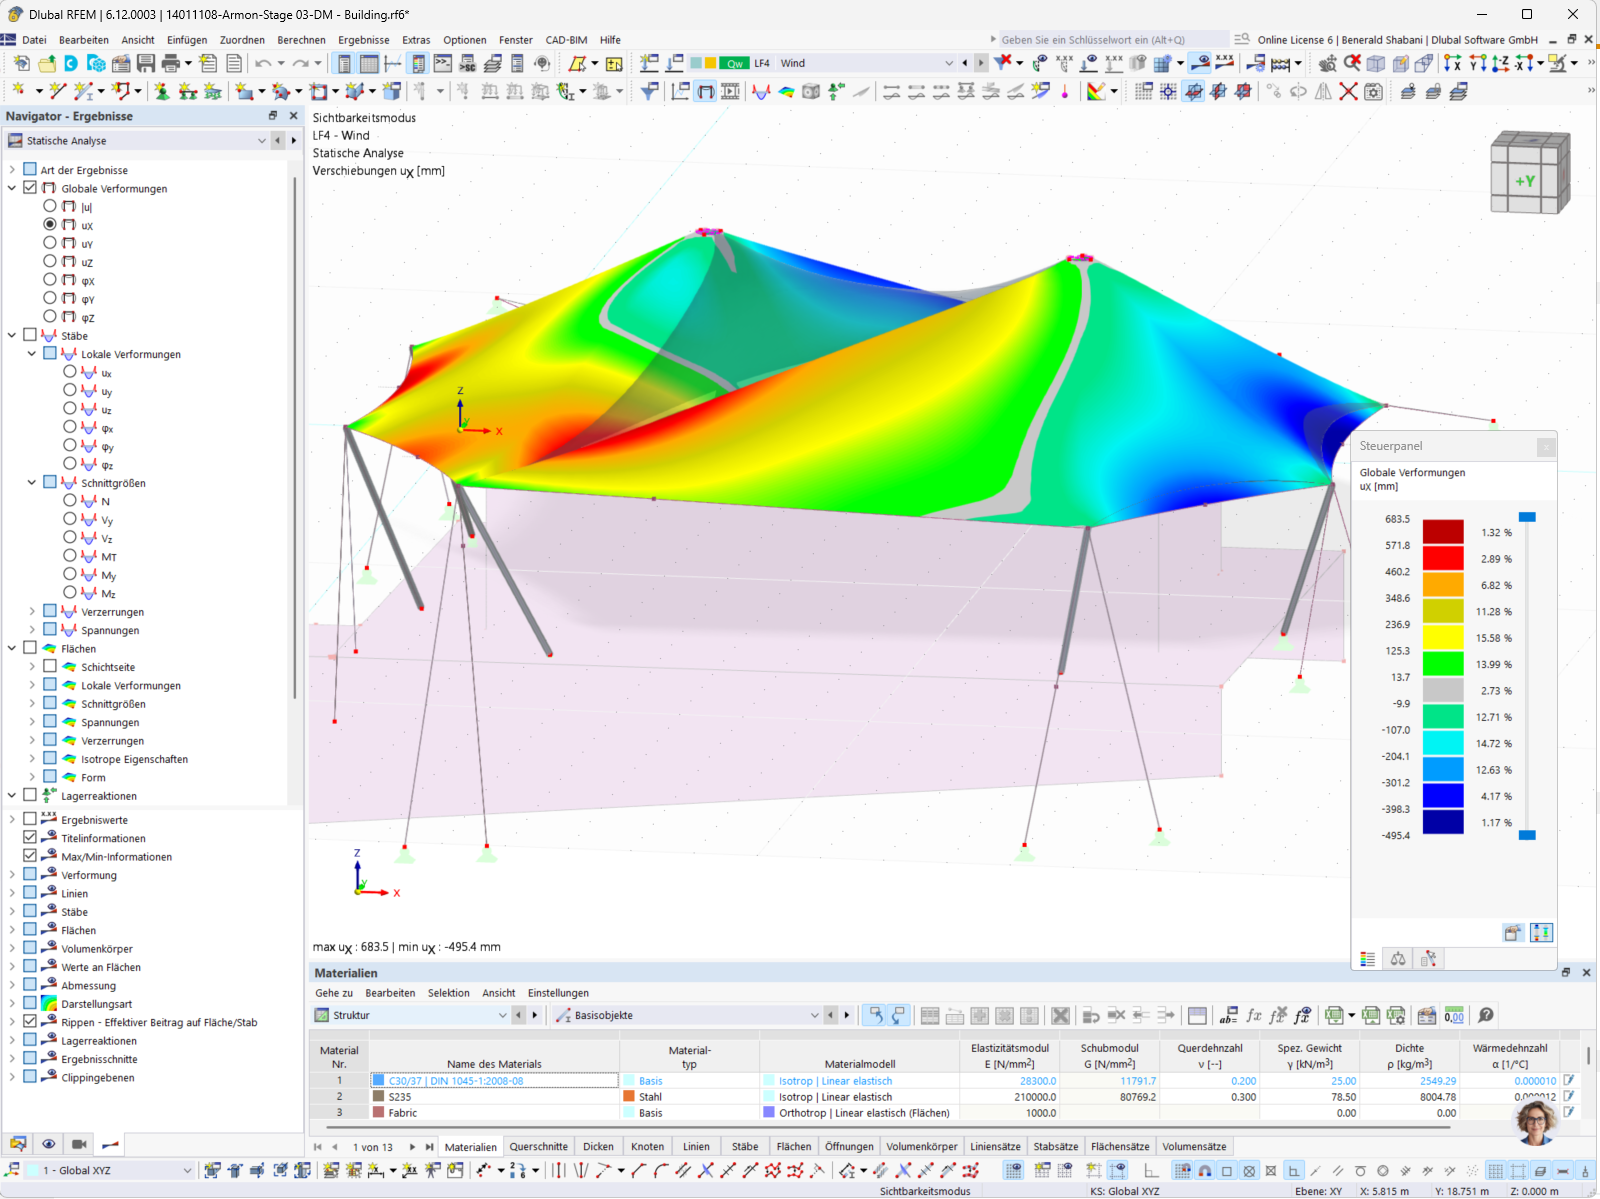Click the dark blue swatch in the legend
Image resolution: width=1600 pixels, height=1199 pixels.
point(1443,822)
